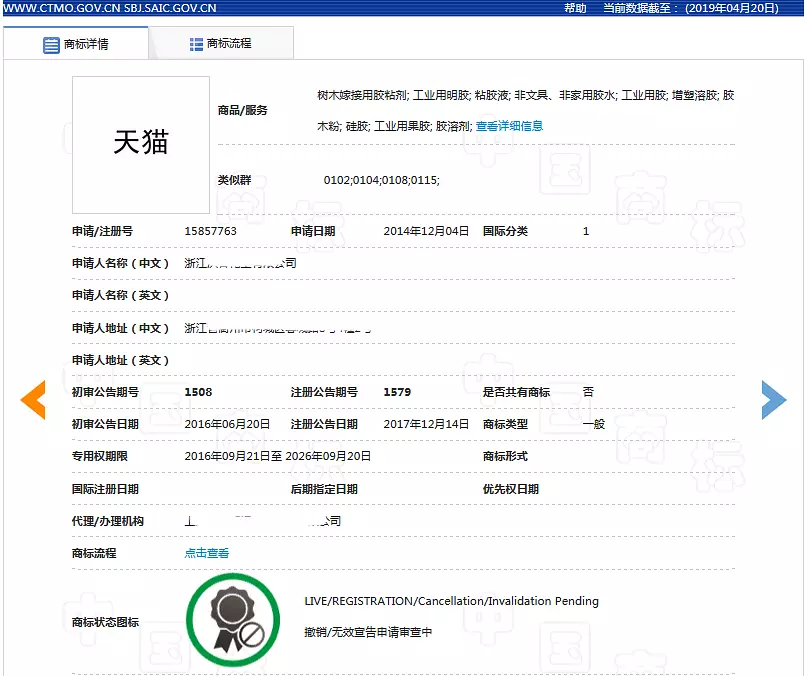
Task: Click the trademark status badge icon
Action: tap(233, 620)
